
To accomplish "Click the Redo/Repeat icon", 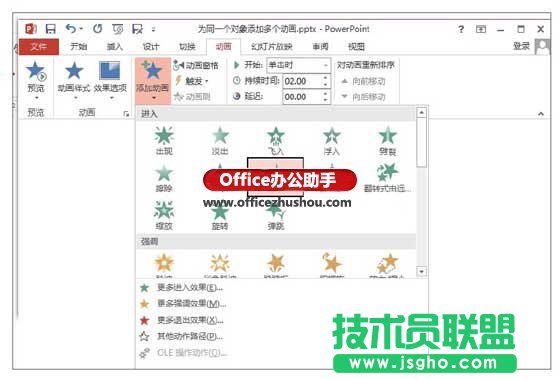I will [98, 28].
